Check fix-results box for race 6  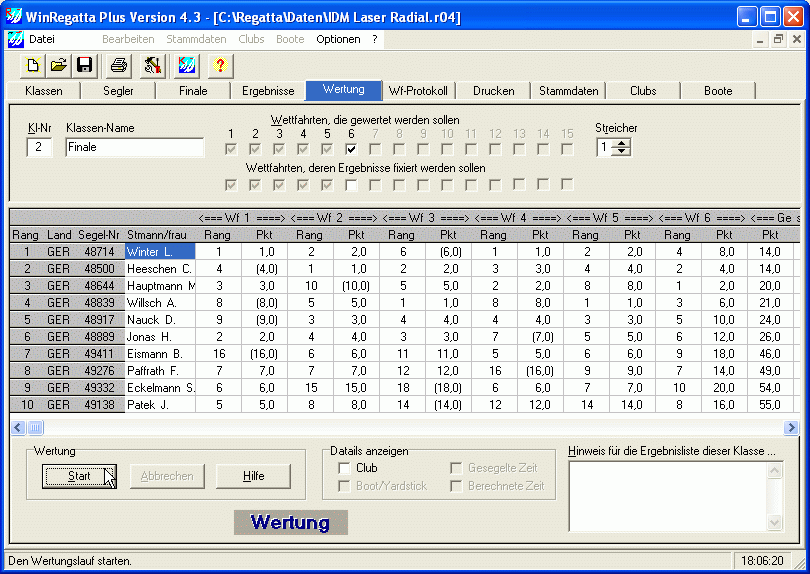pyautogui.click(x=351, y=185)
